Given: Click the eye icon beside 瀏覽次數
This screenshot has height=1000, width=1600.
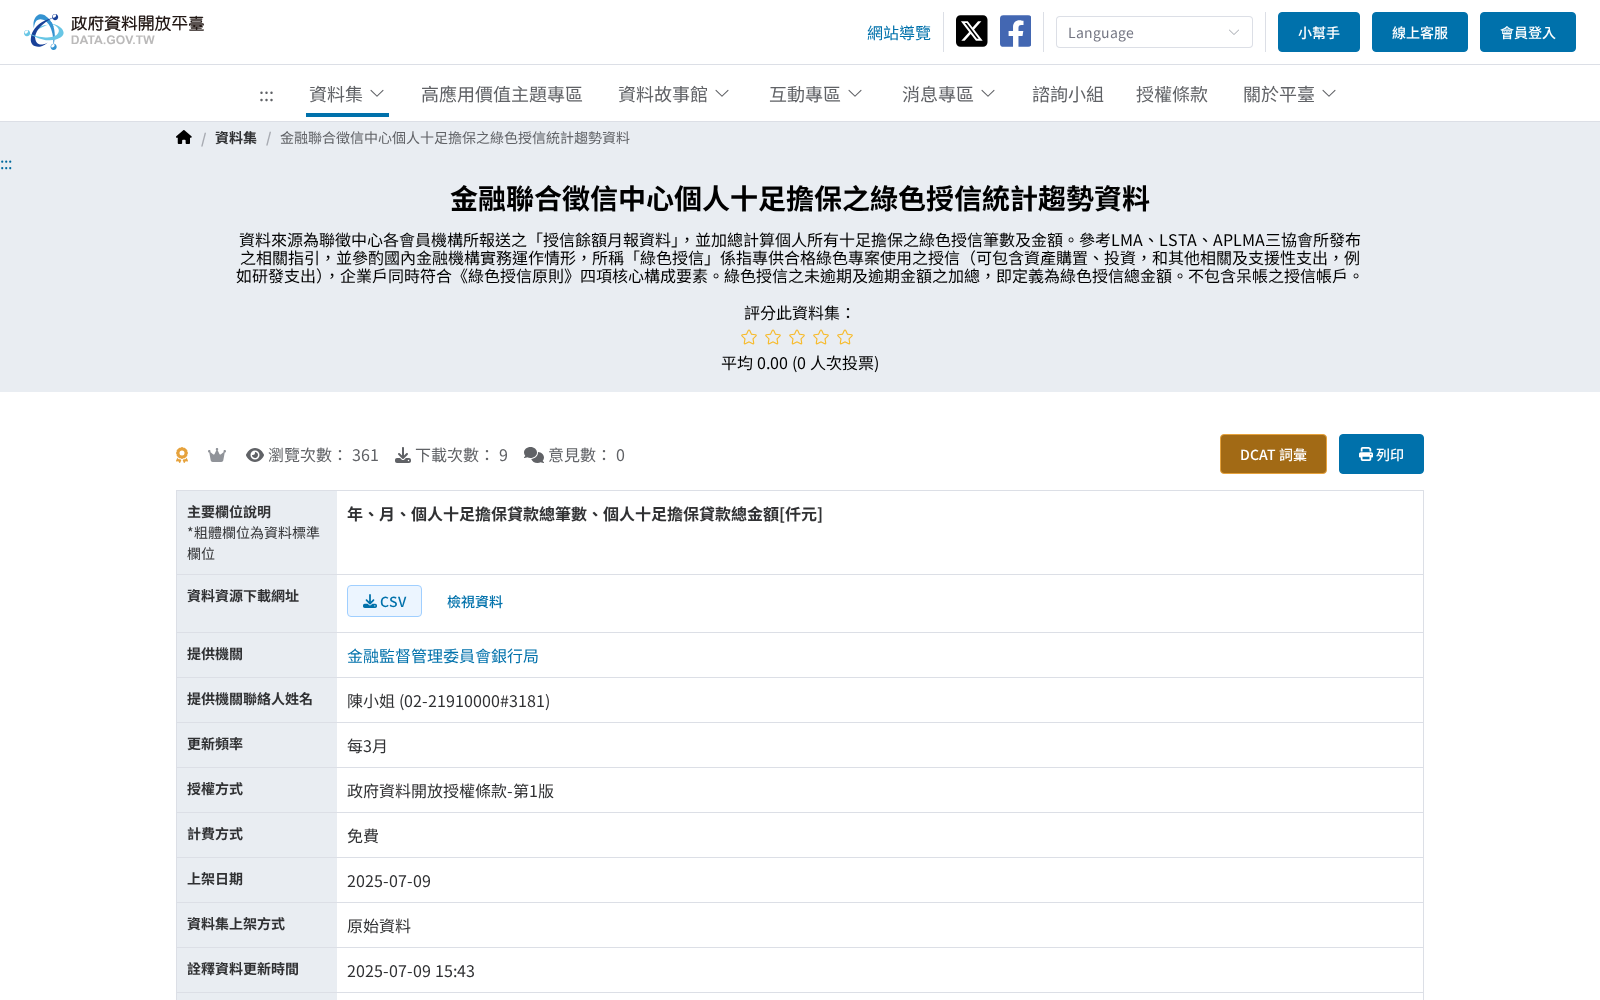Looking at the screenshot, I should (255, 455).
